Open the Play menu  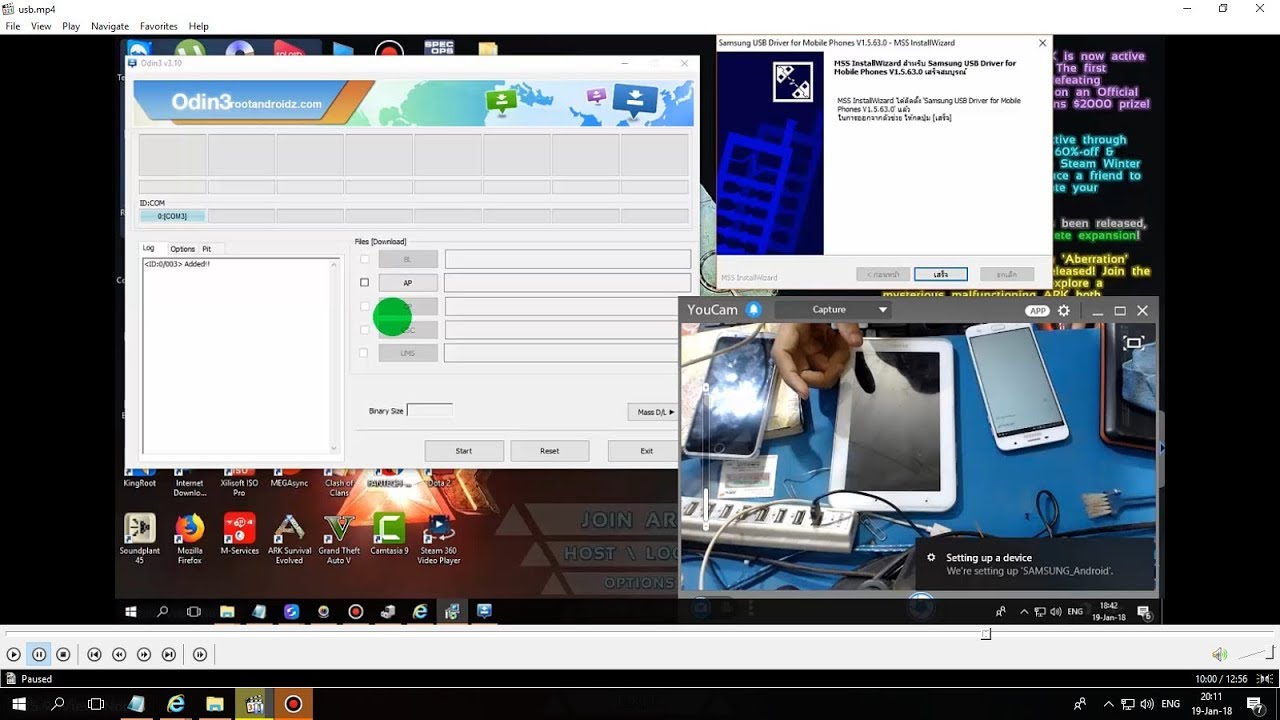(71, 26)
